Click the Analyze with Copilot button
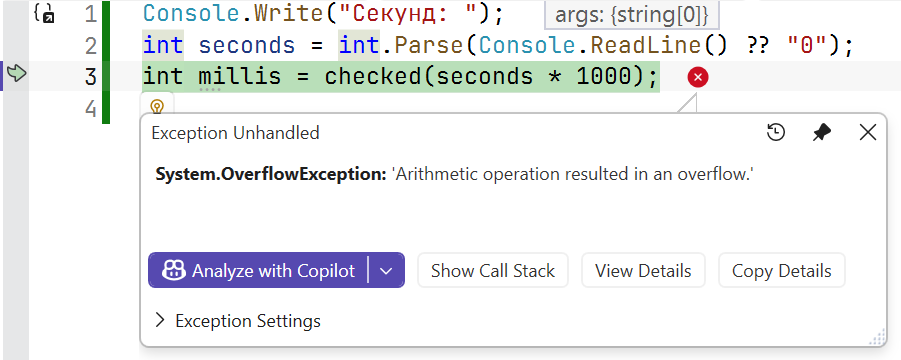The height and width of the screenshot is (360, 901). click(x=258, y=270)
